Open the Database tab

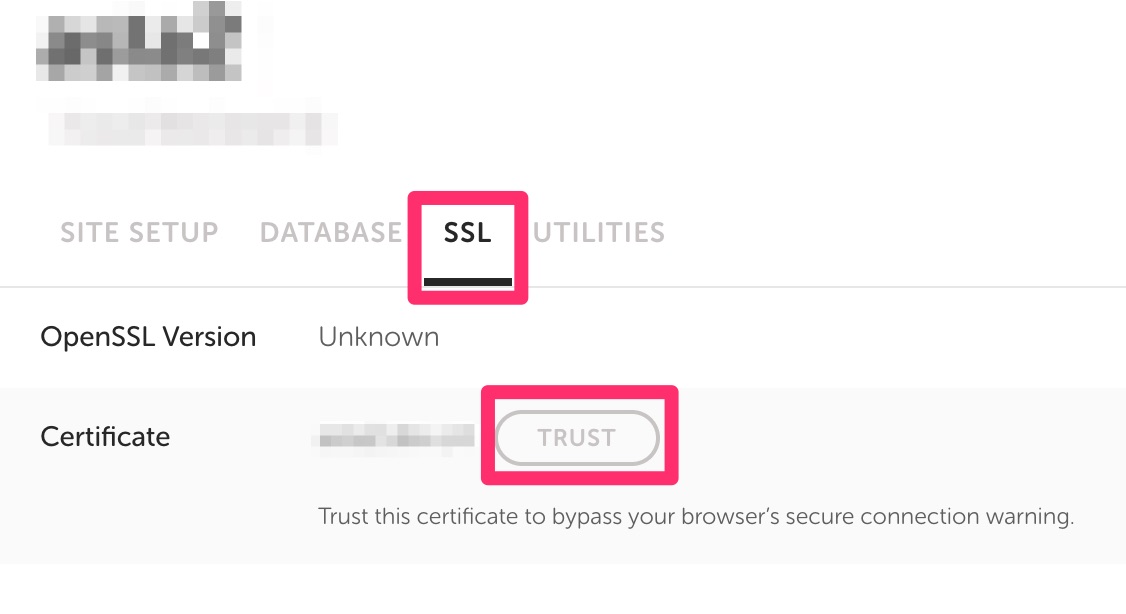pyautogui.click(x=330, y=233)
